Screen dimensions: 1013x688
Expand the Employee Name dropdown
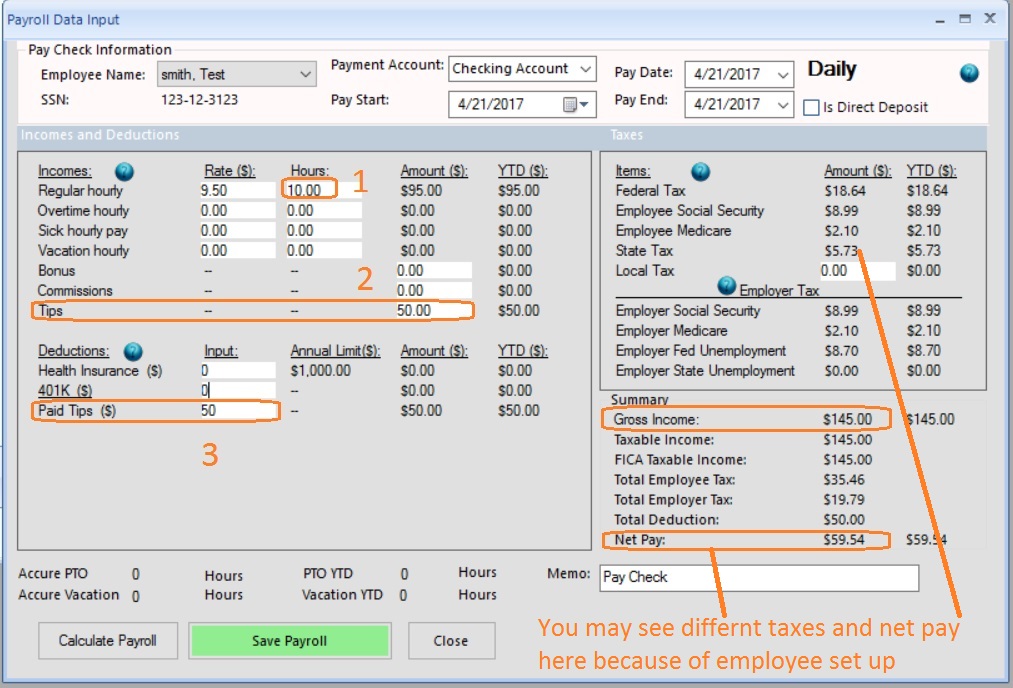(305, 74)
